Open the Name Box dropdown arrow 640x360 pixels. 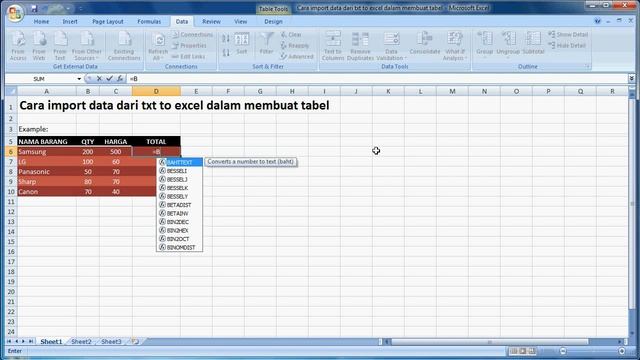point(79,79)
